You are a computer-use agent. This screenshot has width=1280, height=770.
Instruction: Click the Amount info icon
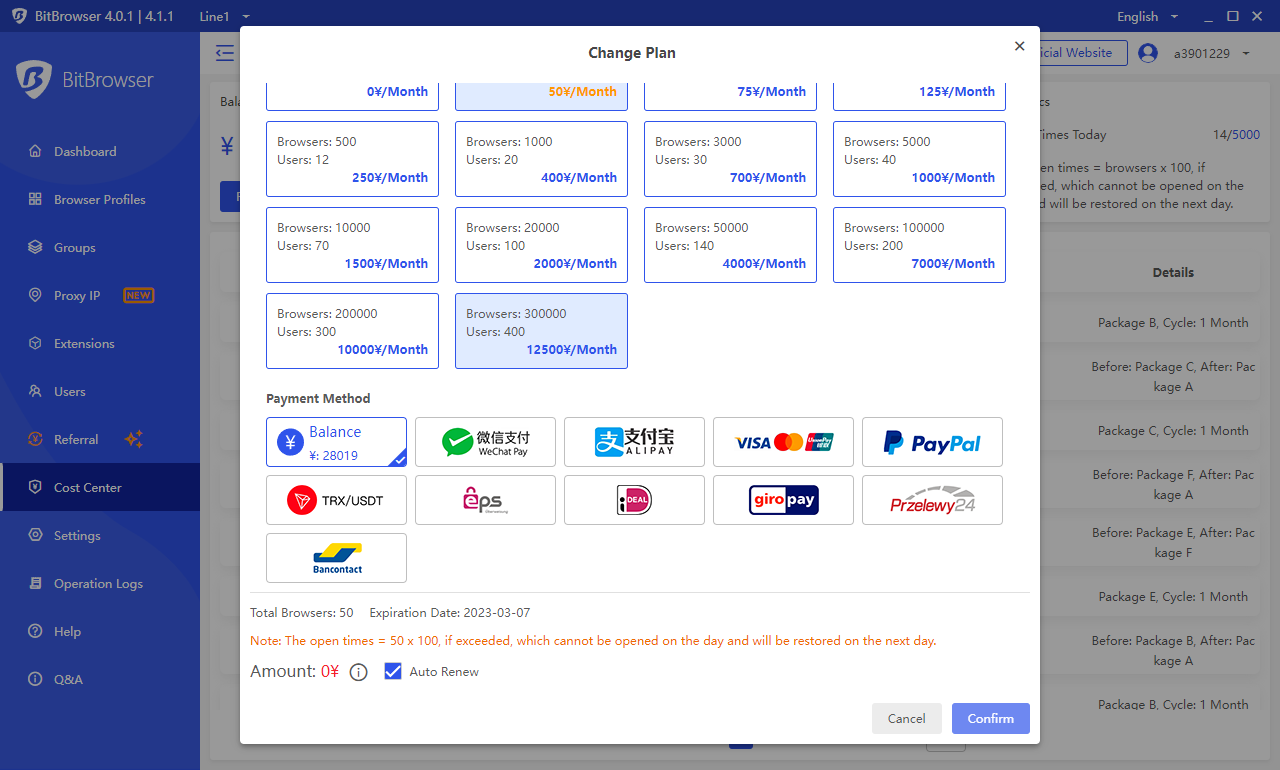[359, 672]
